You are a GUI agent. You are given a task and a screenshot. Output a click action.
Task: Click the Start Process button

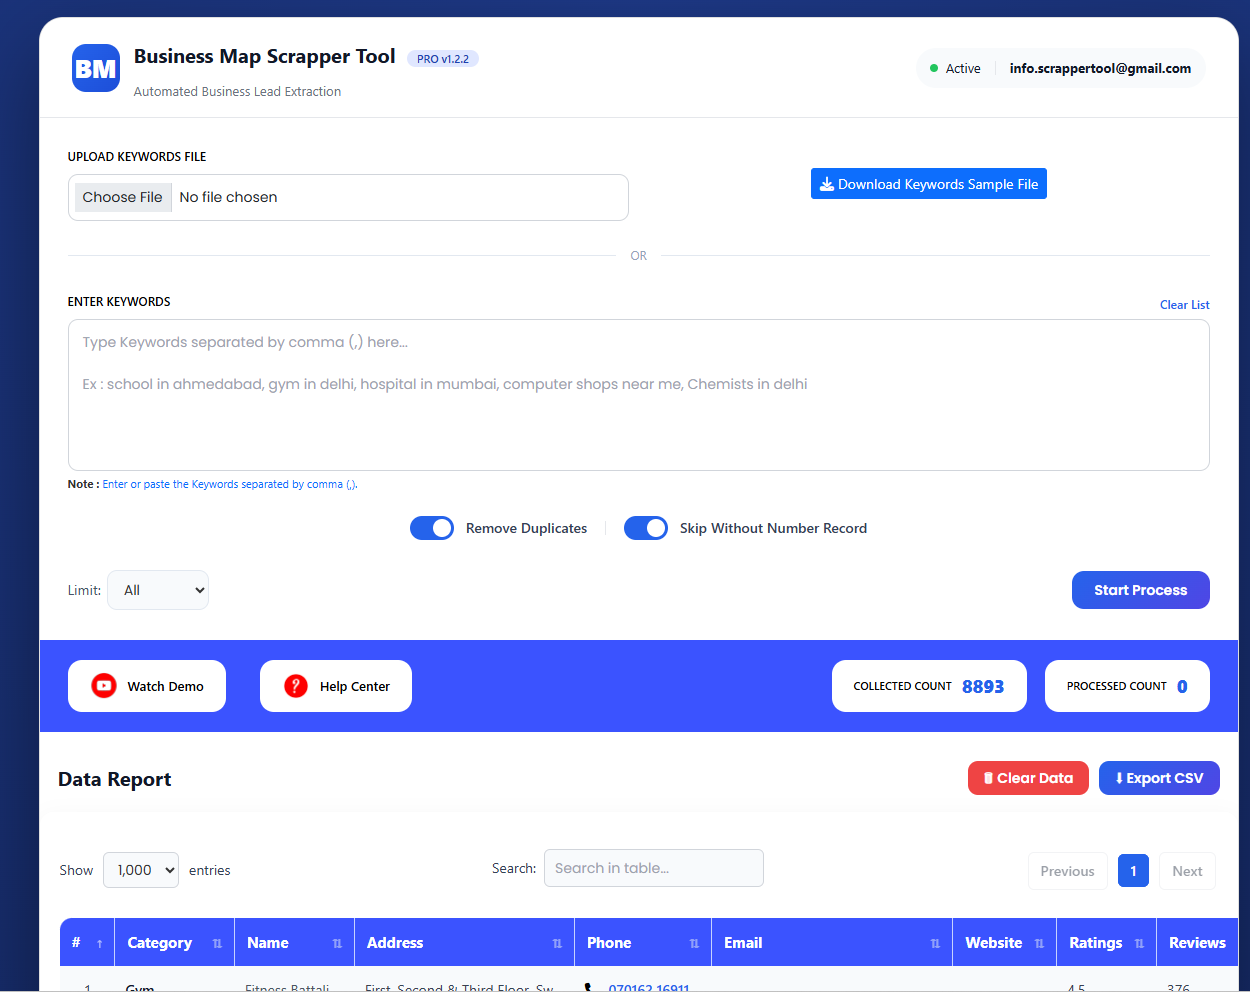(1141, 590)
